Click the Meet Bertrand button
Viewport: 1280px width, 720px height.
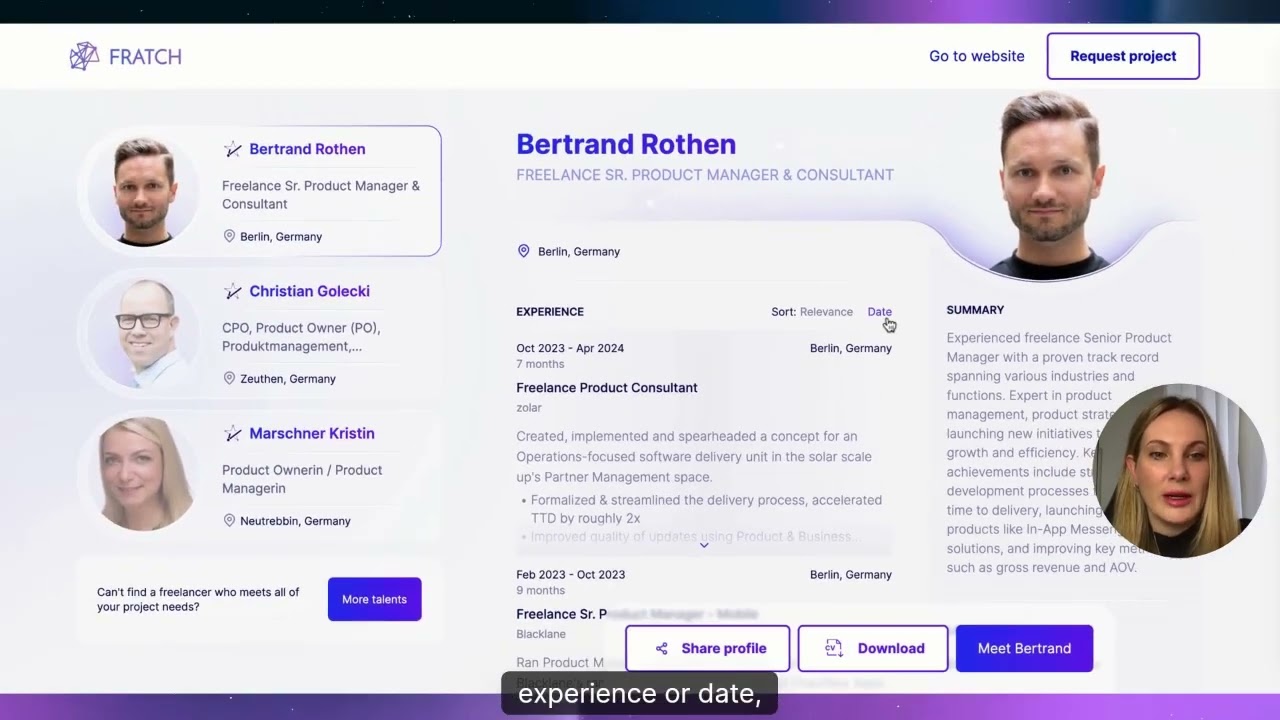(x=1024, y=648)
